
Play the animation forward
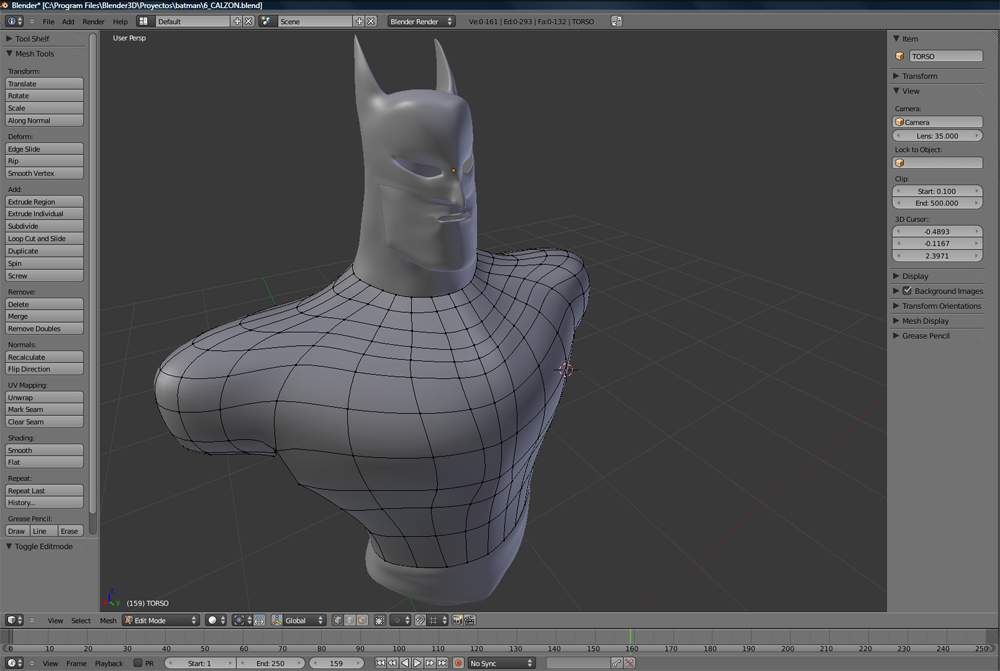coord(418,663)
